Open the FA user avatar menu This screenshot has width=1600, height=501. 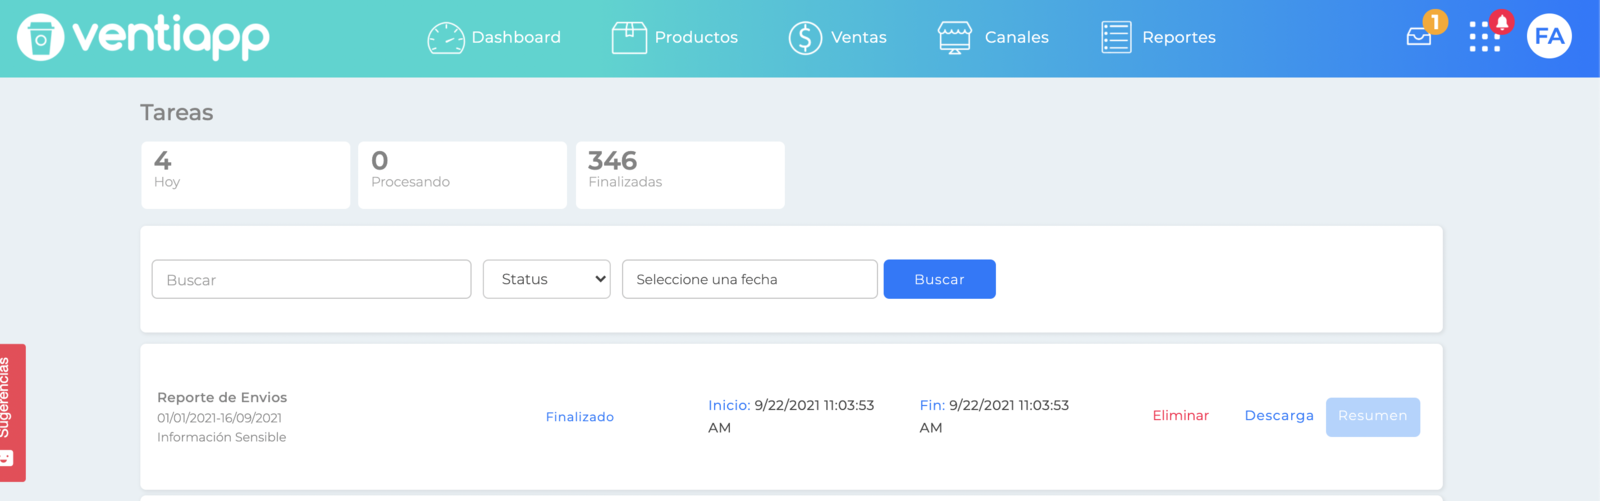[x=1549, y=36]
